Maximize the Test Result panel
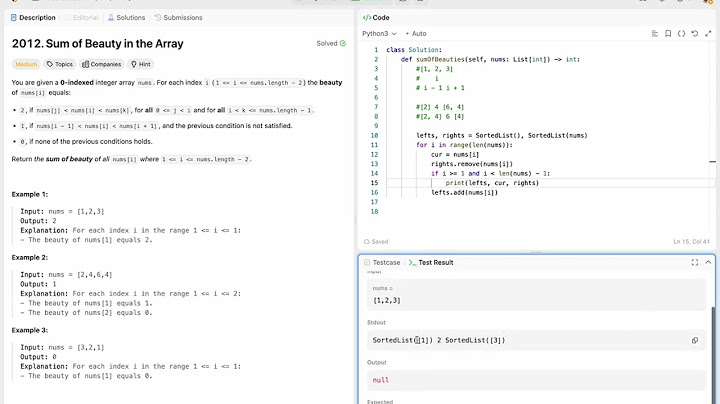Image resolution: width=720 pixels, height=404 pixels. [695, 263]
